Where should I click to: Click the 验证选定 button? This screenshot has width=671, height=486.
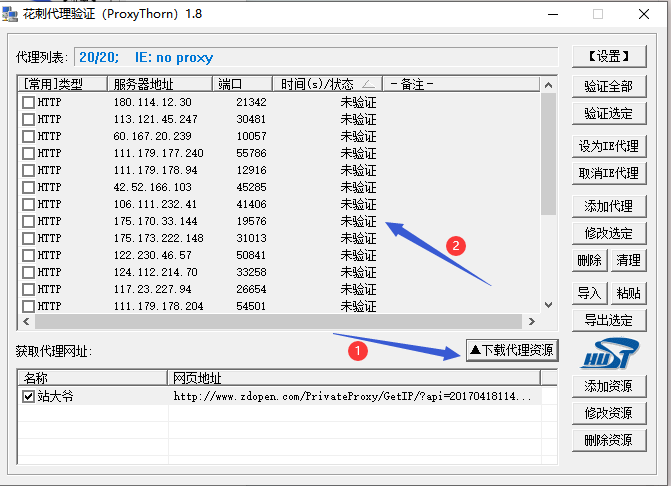(x=608, y=114)
